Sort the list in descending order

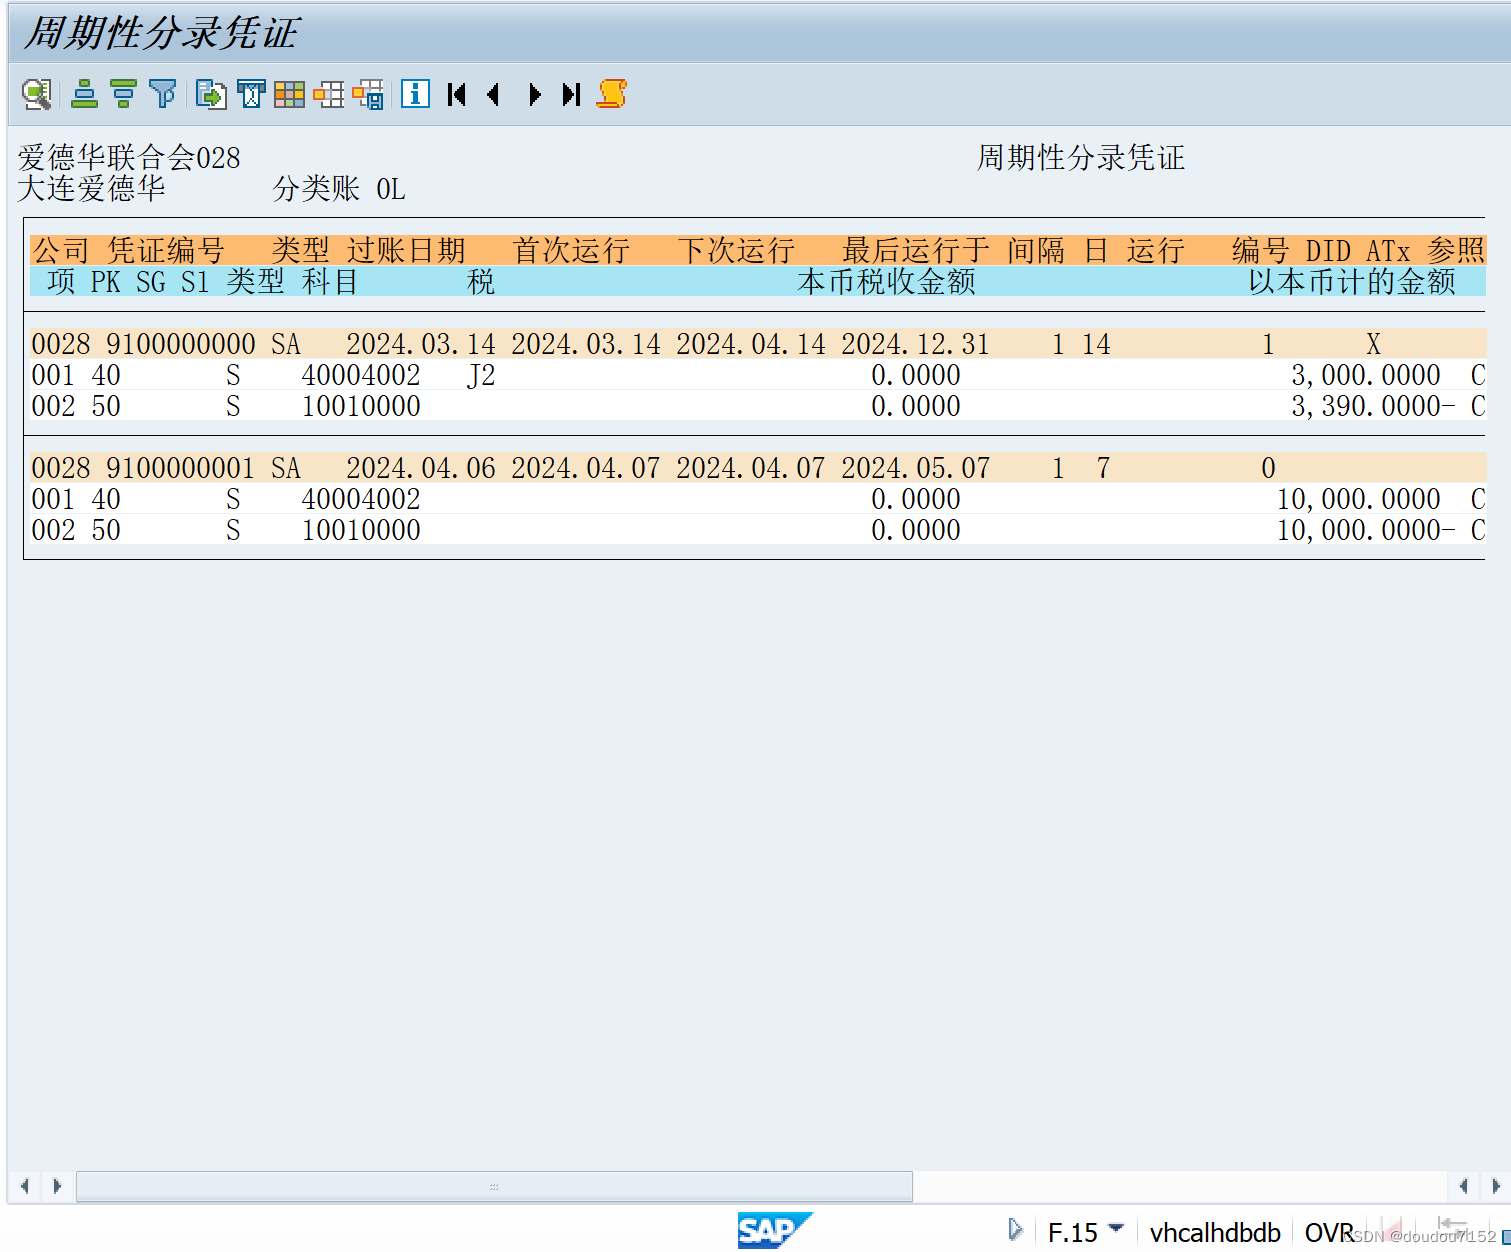click(122, 94)
